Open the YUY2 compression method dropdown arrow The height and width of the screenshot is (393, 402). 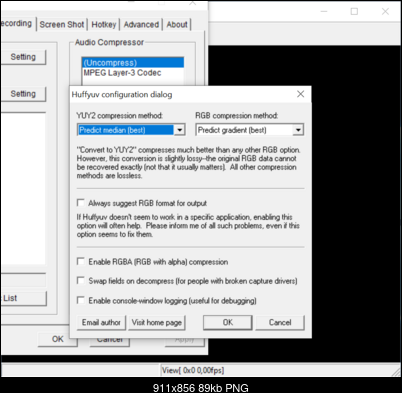[x=180, y=130]
